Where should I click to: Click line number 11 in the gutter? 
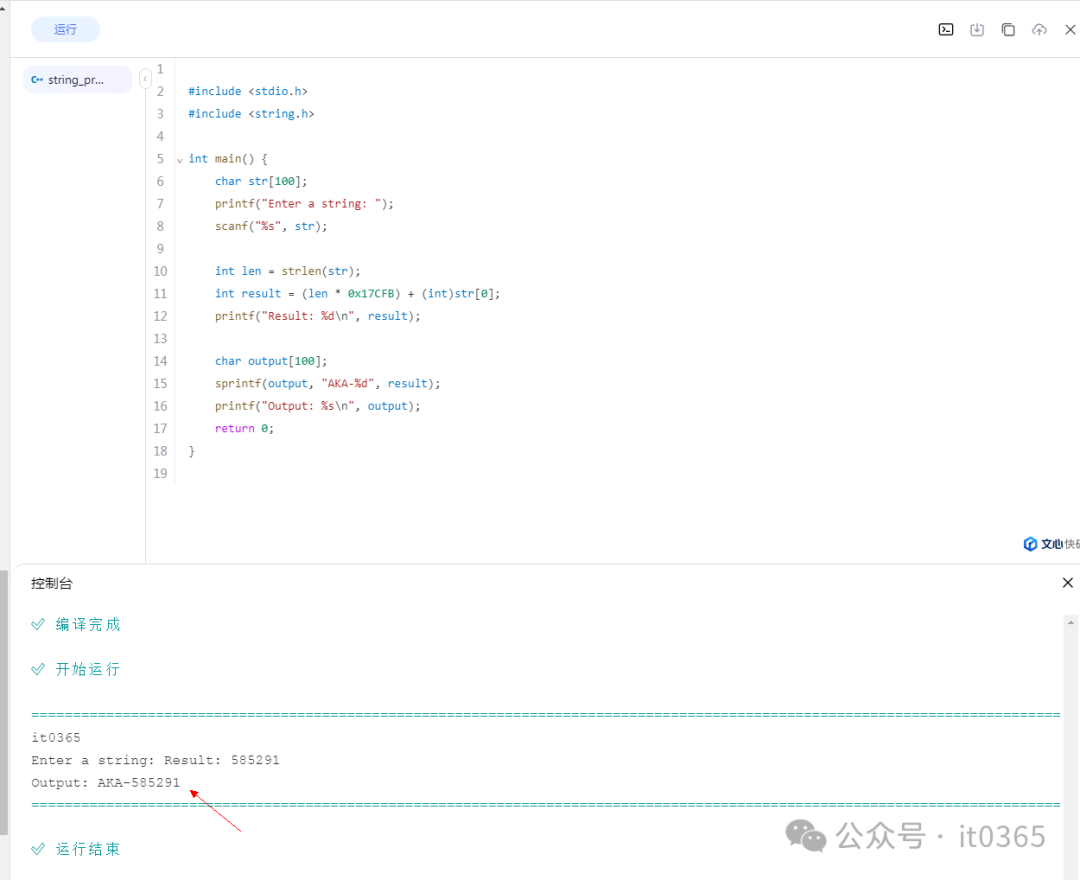tap(160, 294)
